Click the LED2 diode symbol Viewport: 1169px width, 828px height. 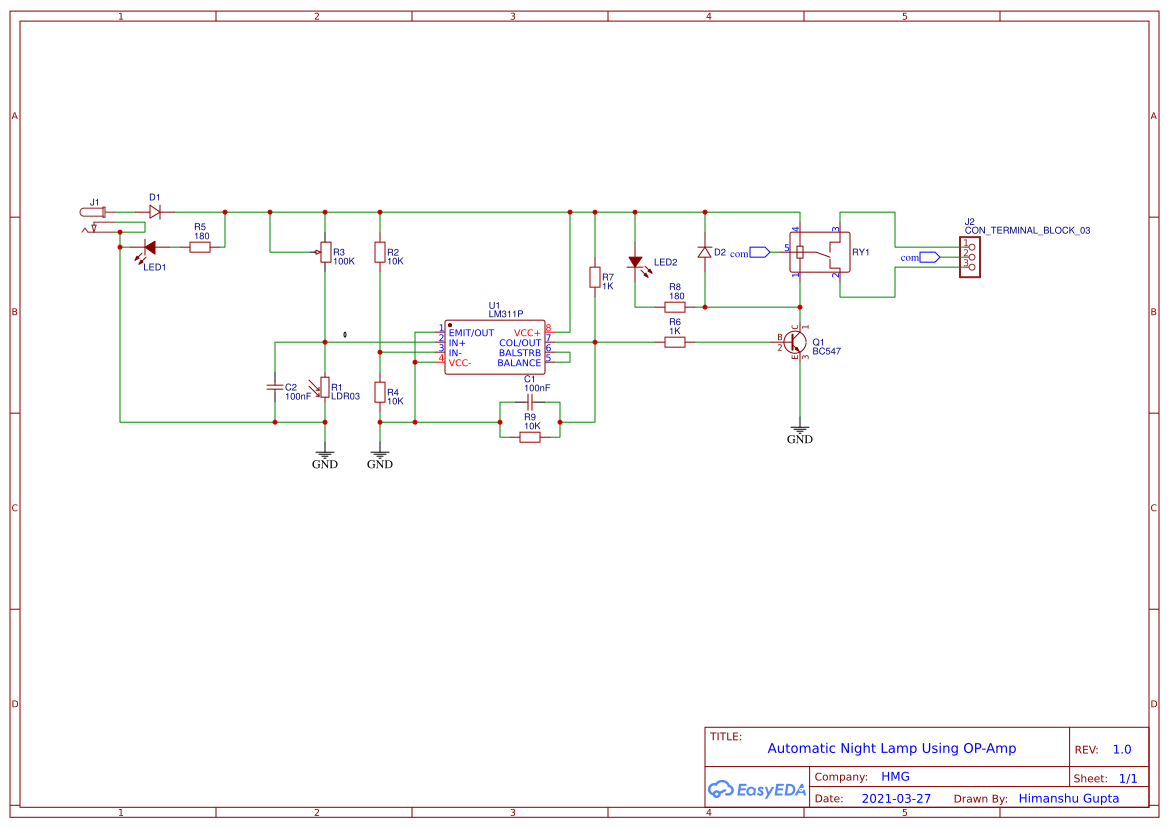636,263
